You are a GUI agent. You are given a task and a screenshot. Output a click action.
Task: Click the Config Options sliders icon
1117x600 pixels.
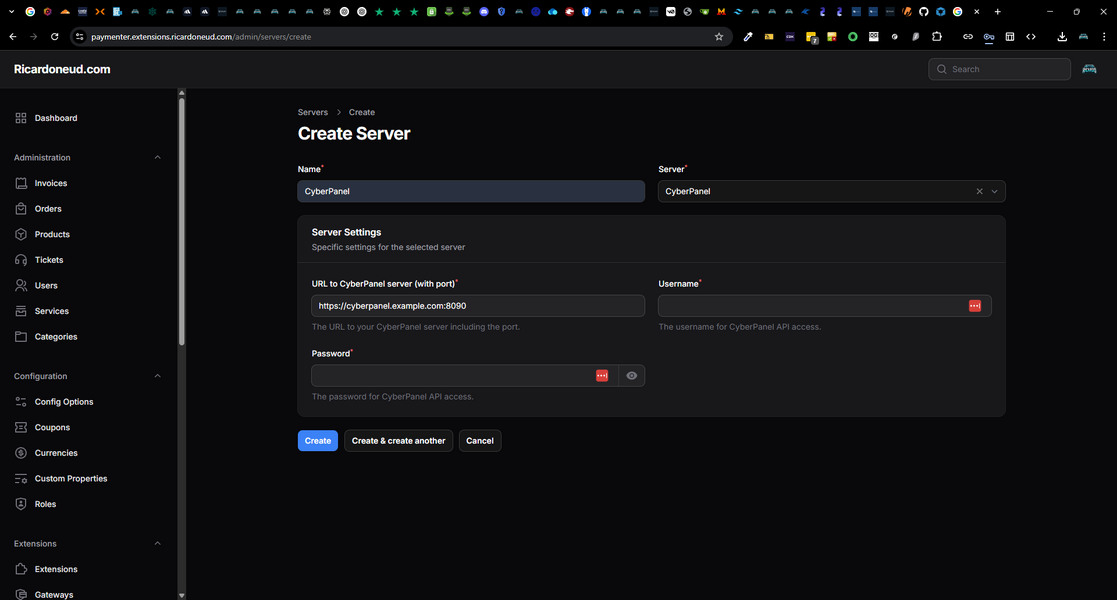click(x=21, y=402)
